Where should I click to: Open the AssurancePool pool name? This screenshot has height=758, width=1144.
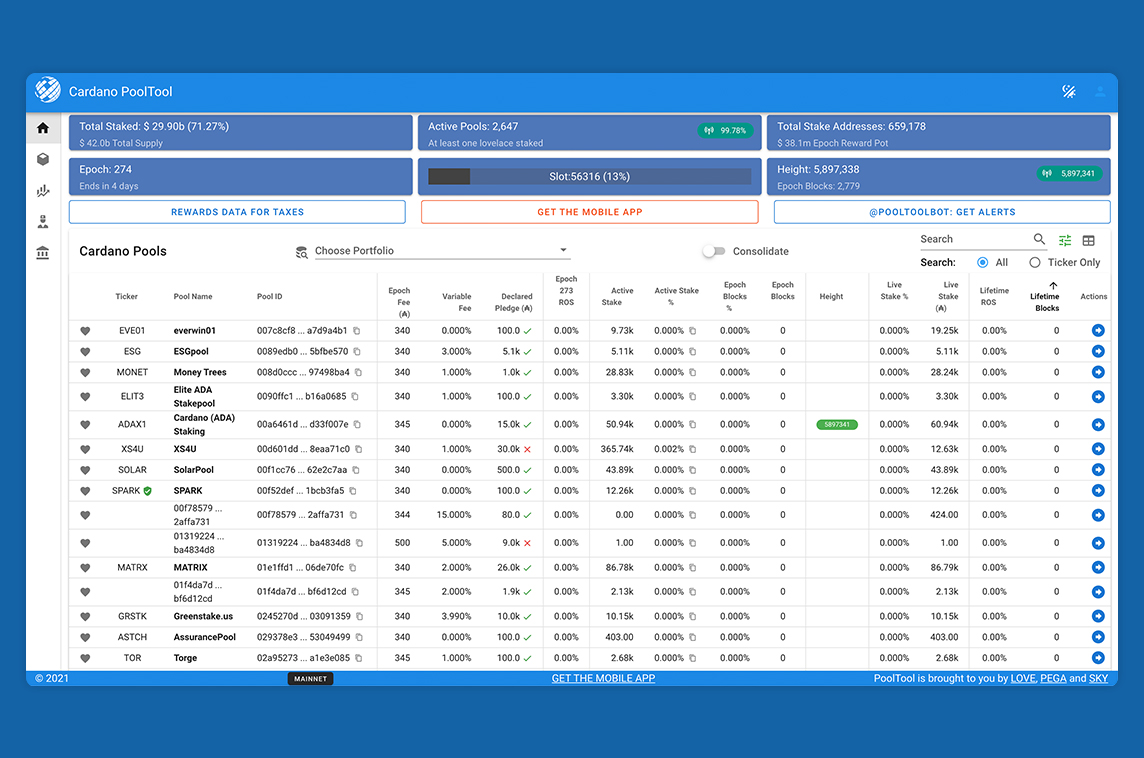point(204,637)
